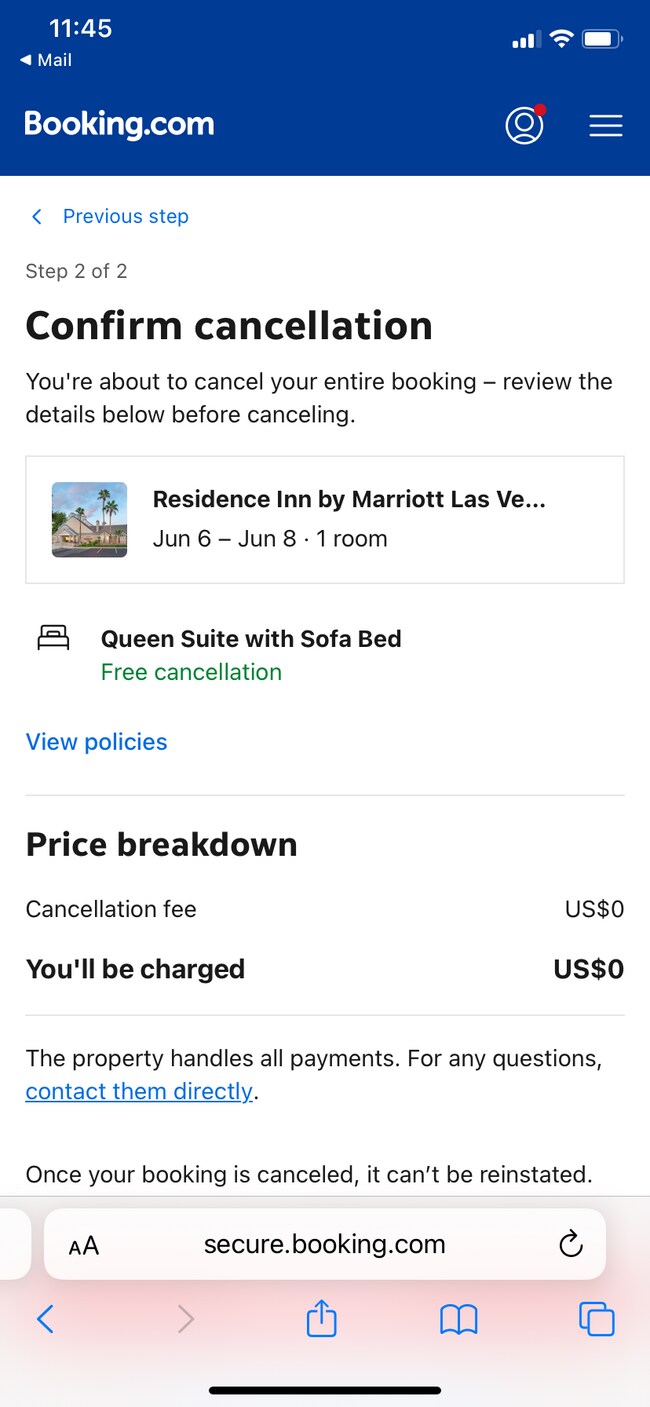Screen dimensions: 650x1407
Task: Open the hamburger navigation menu
Action: click(x=605, y=125)
